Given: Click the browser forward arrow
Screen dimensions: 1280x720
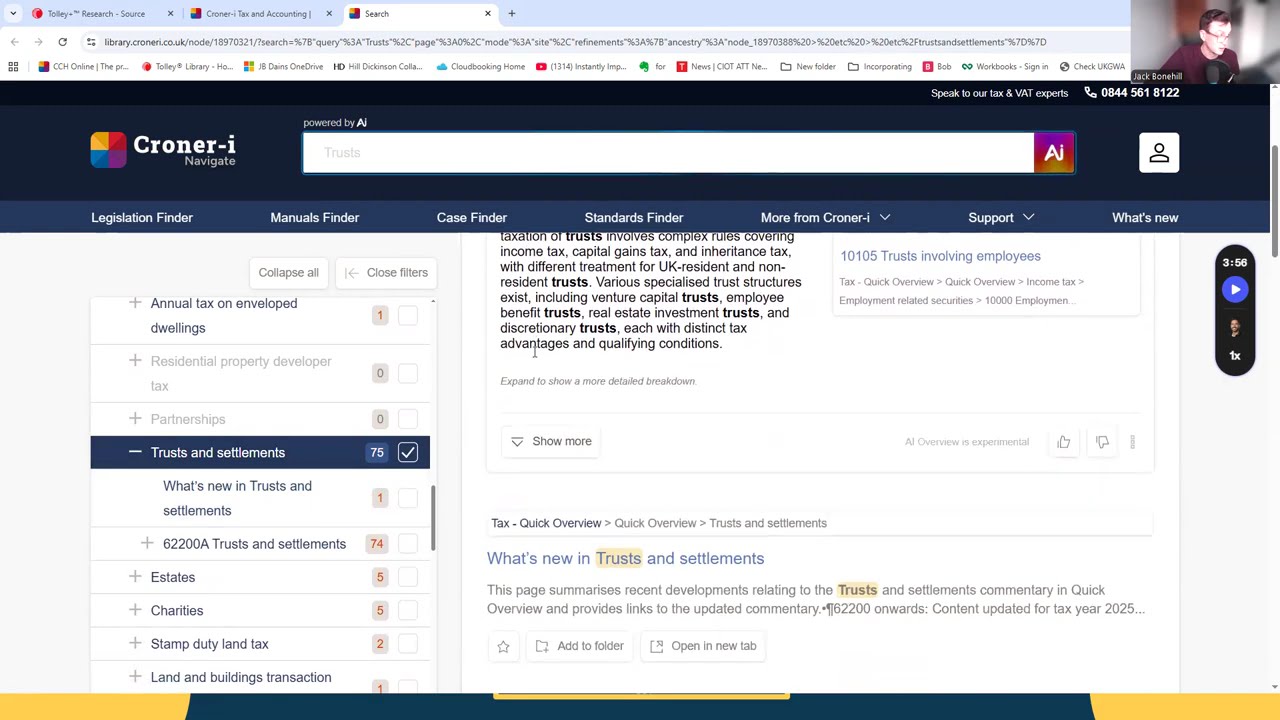Looking at the screenshot, I should (x=38, y=42).
